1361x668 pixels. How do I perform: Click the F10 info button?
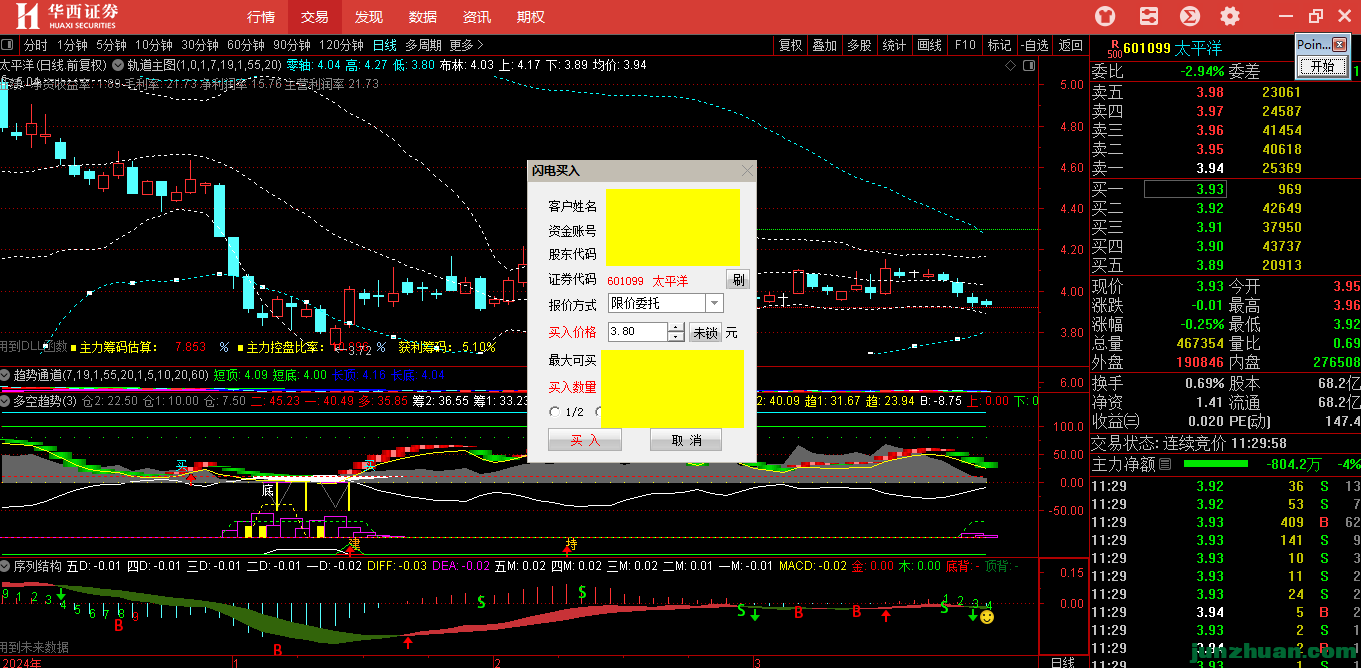click(965, 45)
